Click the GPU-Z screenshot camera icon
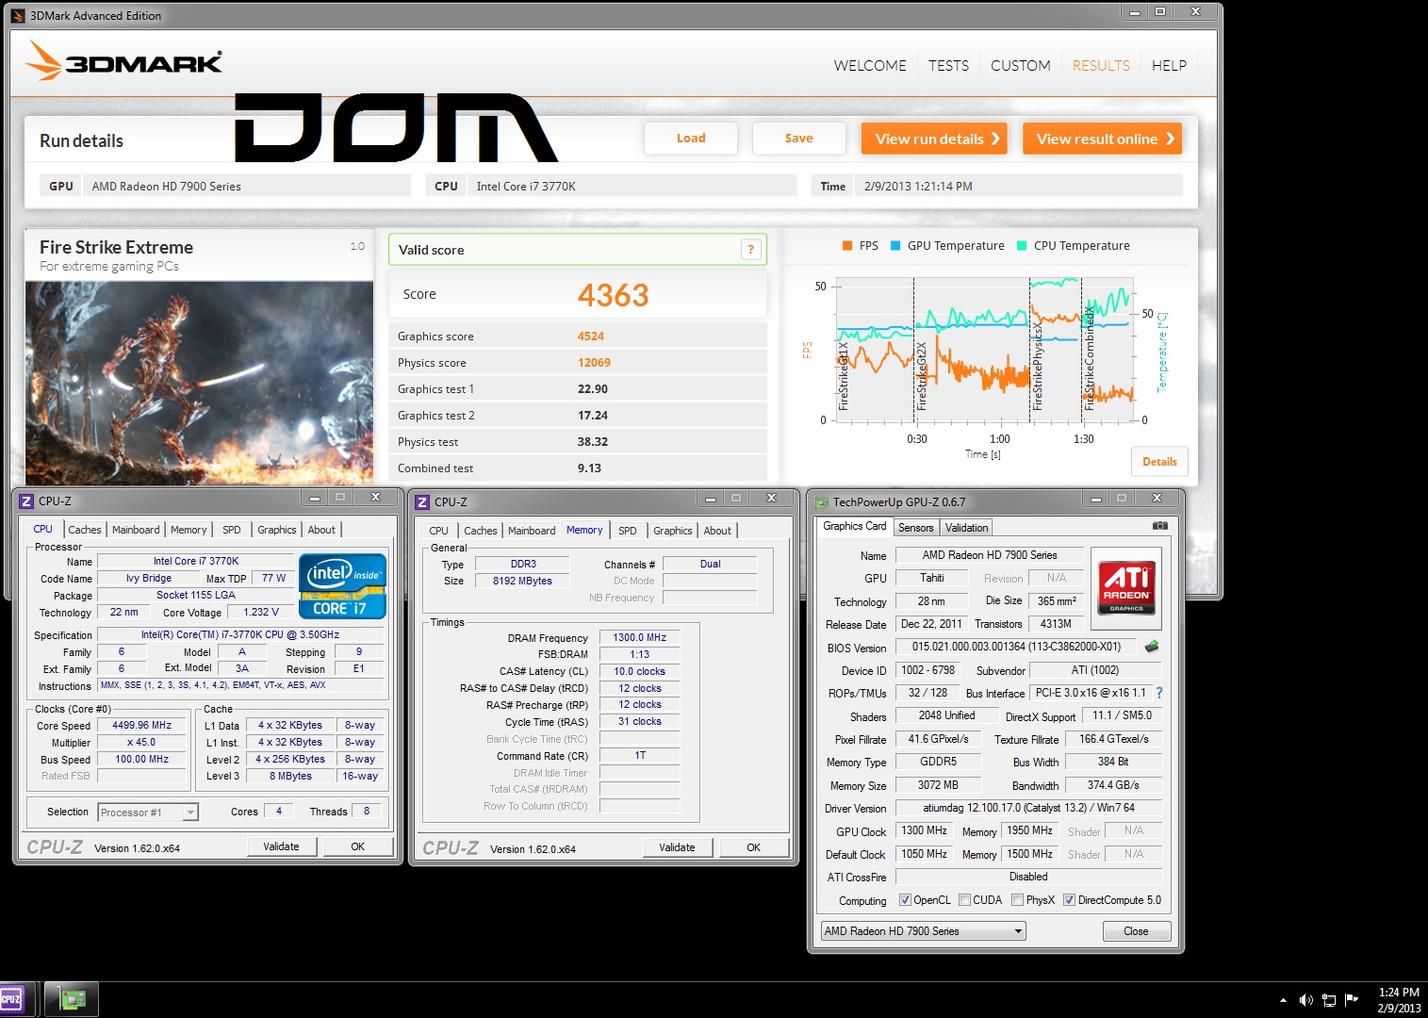Image resolution: width=1428 pixels, height=1018 pixels. pyautogui.click(x=1160, y=526)
